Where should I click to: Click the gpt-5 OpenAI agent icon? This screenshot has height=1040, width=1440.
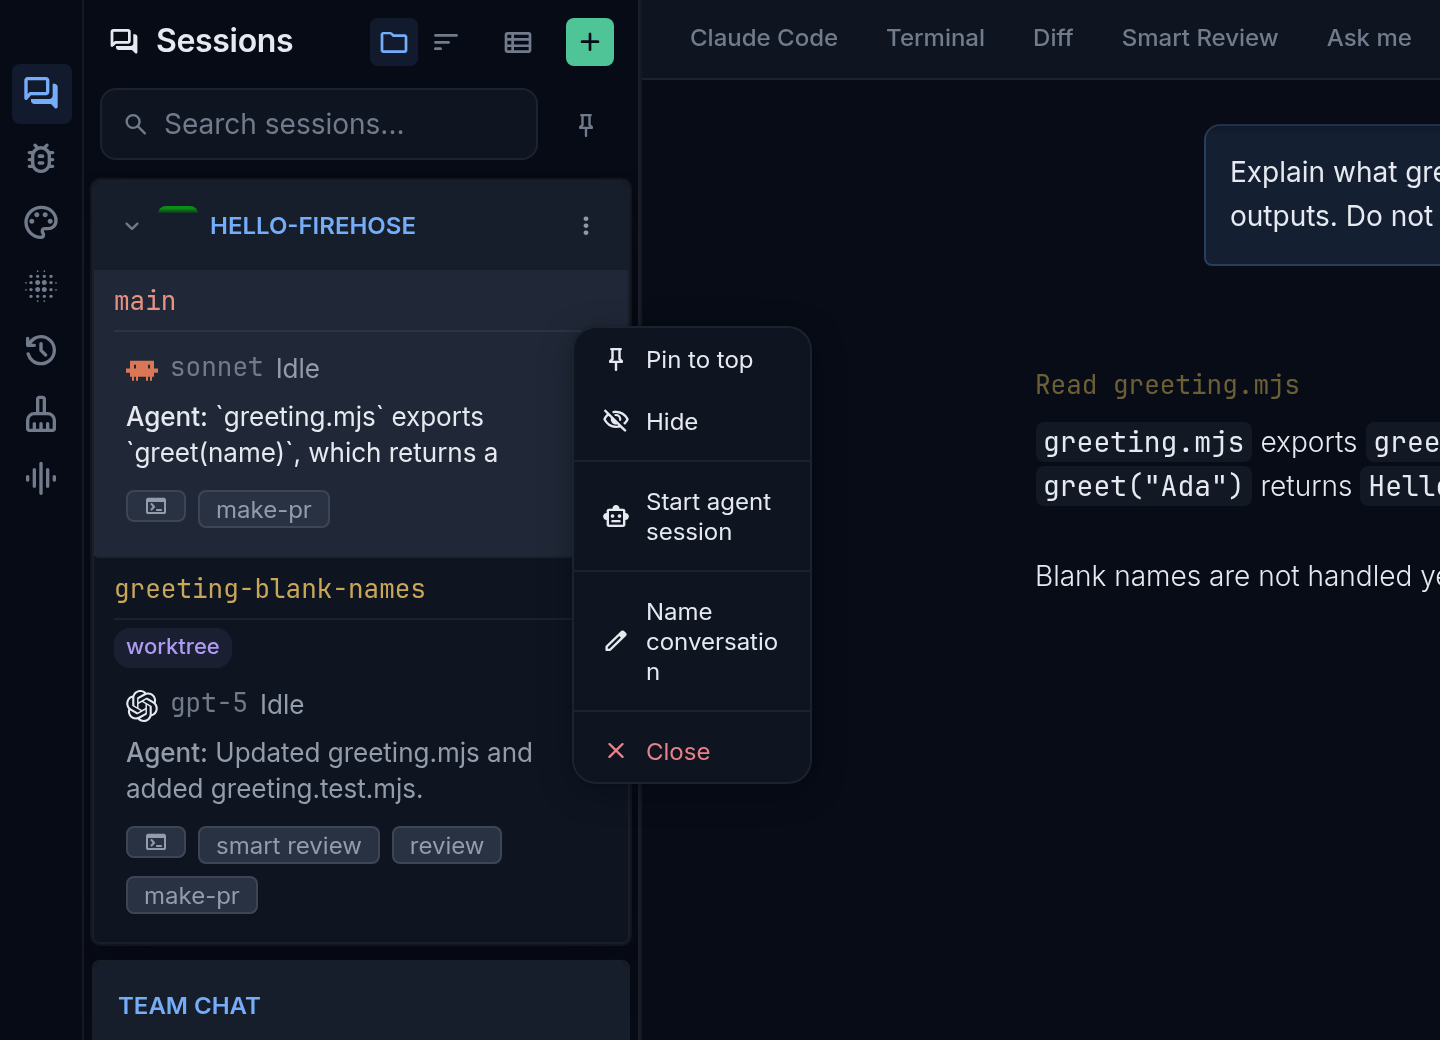coord(142,705)
